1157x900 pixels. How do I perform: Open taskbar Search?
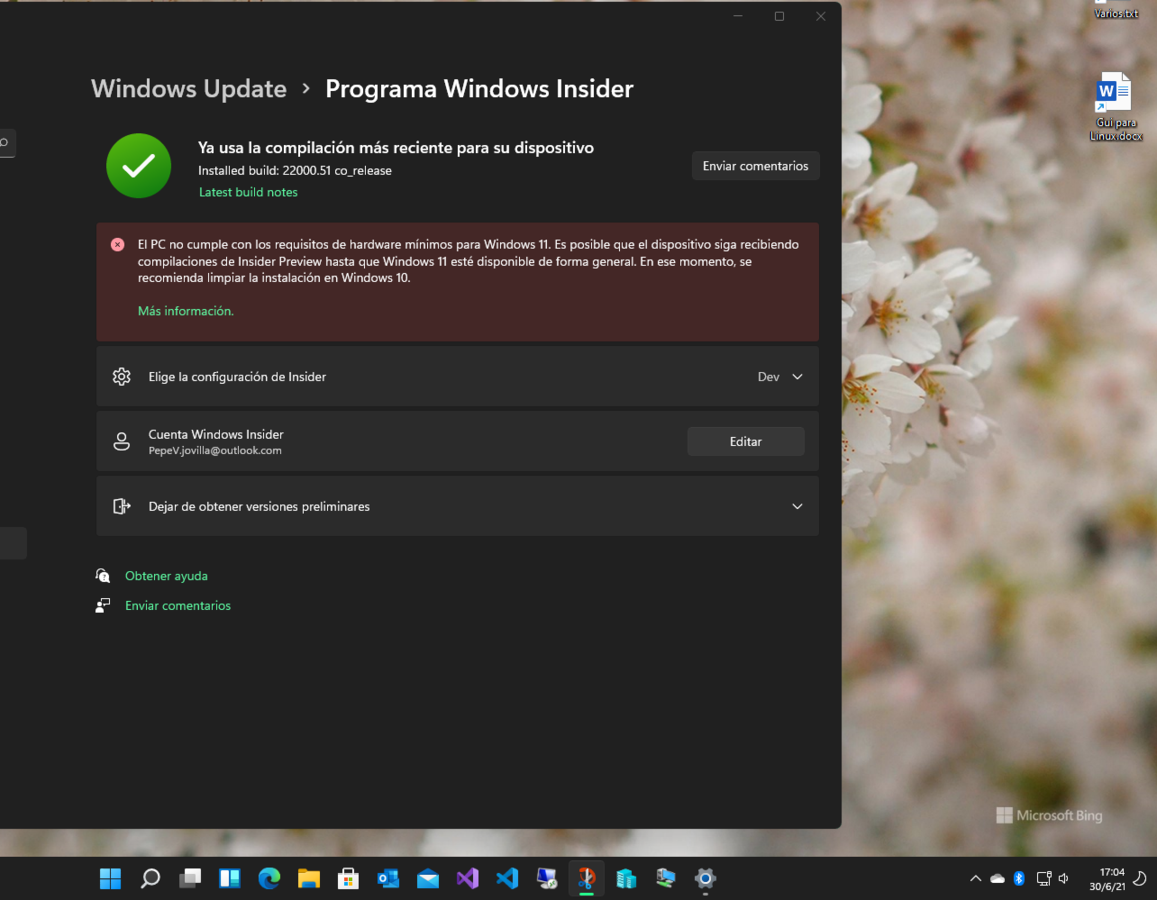point(151,878)
